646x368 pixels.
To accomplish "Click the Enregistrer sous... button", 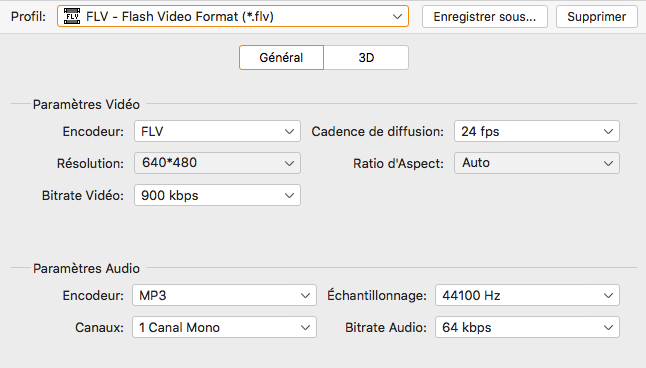I will 484,16.
